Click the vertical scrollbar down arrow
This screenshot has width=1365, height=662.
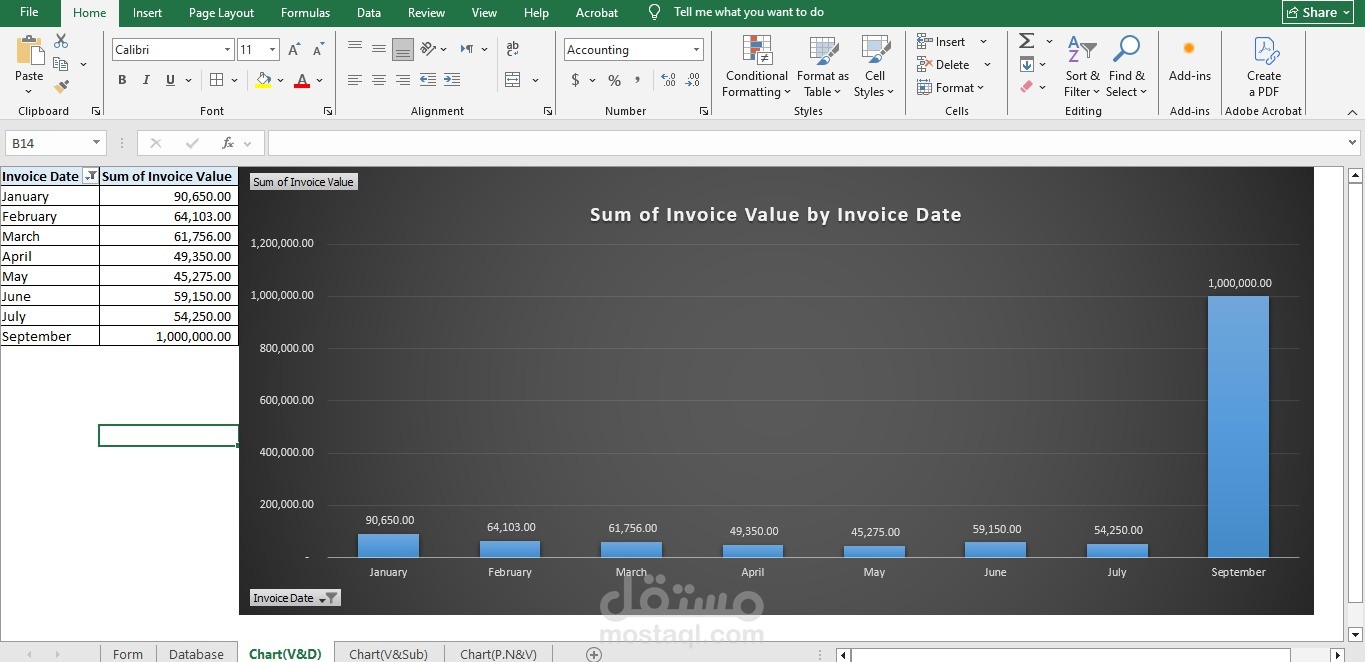(1355, 634)
